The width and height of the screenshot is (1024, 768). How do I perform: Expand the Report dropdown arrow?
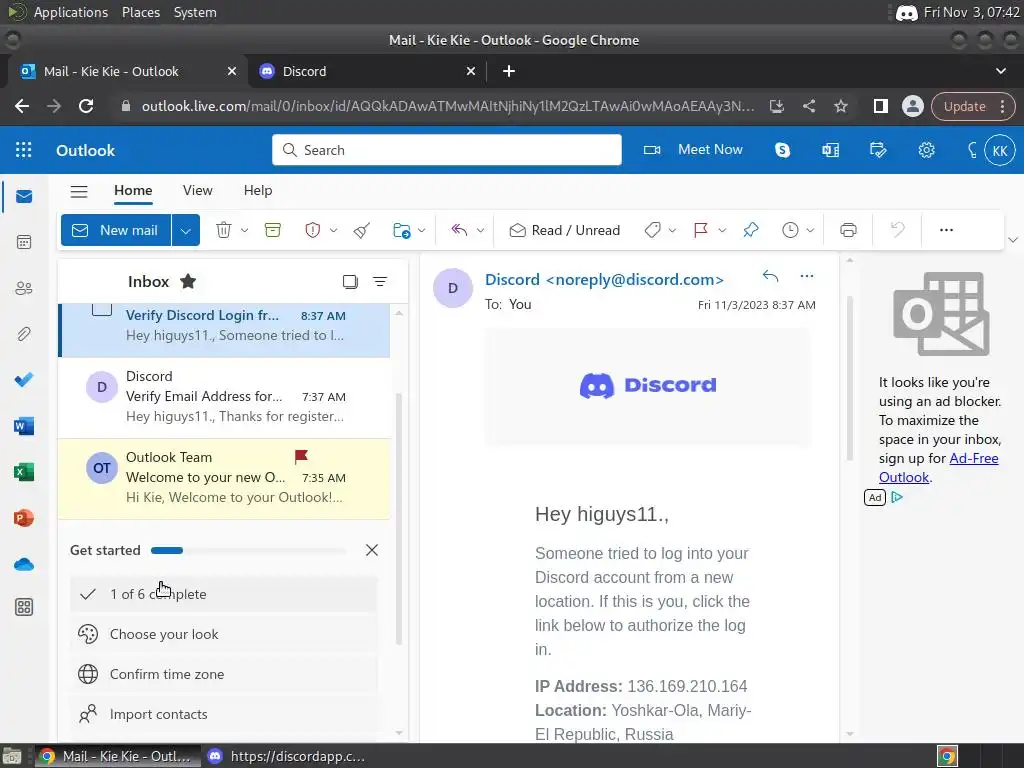[x=334, y=230]
